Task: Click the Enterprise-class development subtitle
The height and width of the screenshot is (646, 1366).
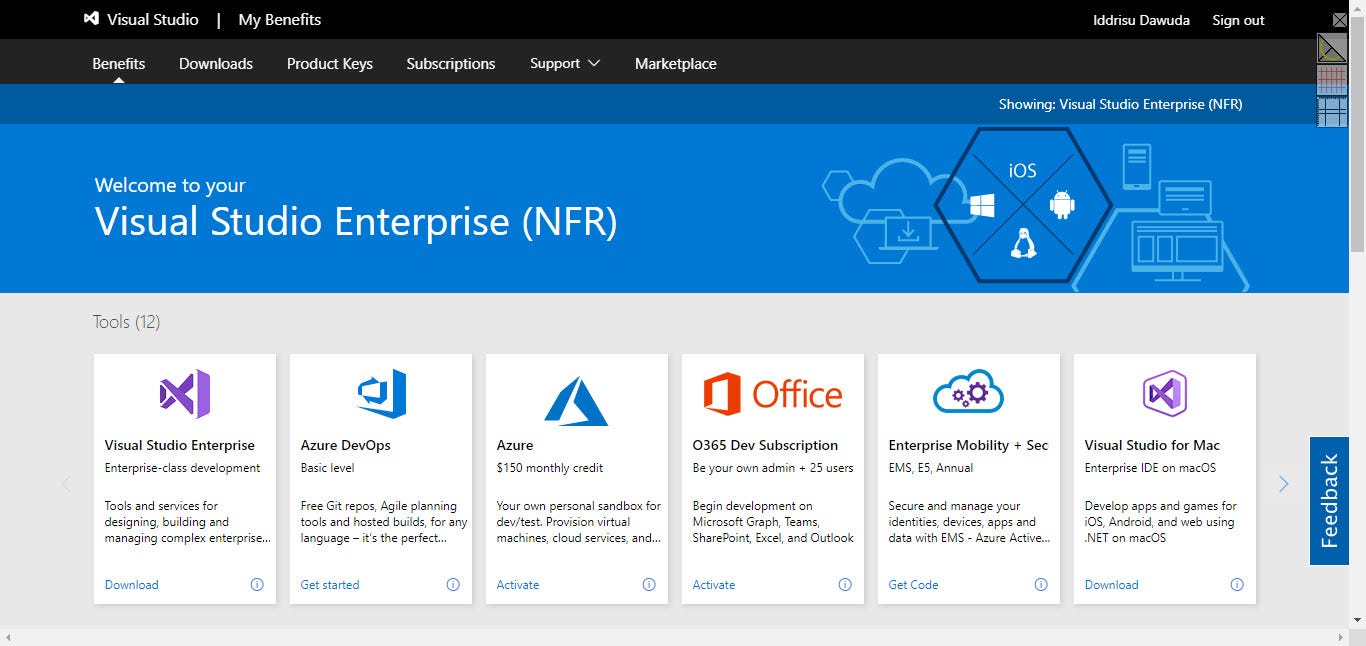Action: (183, 468)
